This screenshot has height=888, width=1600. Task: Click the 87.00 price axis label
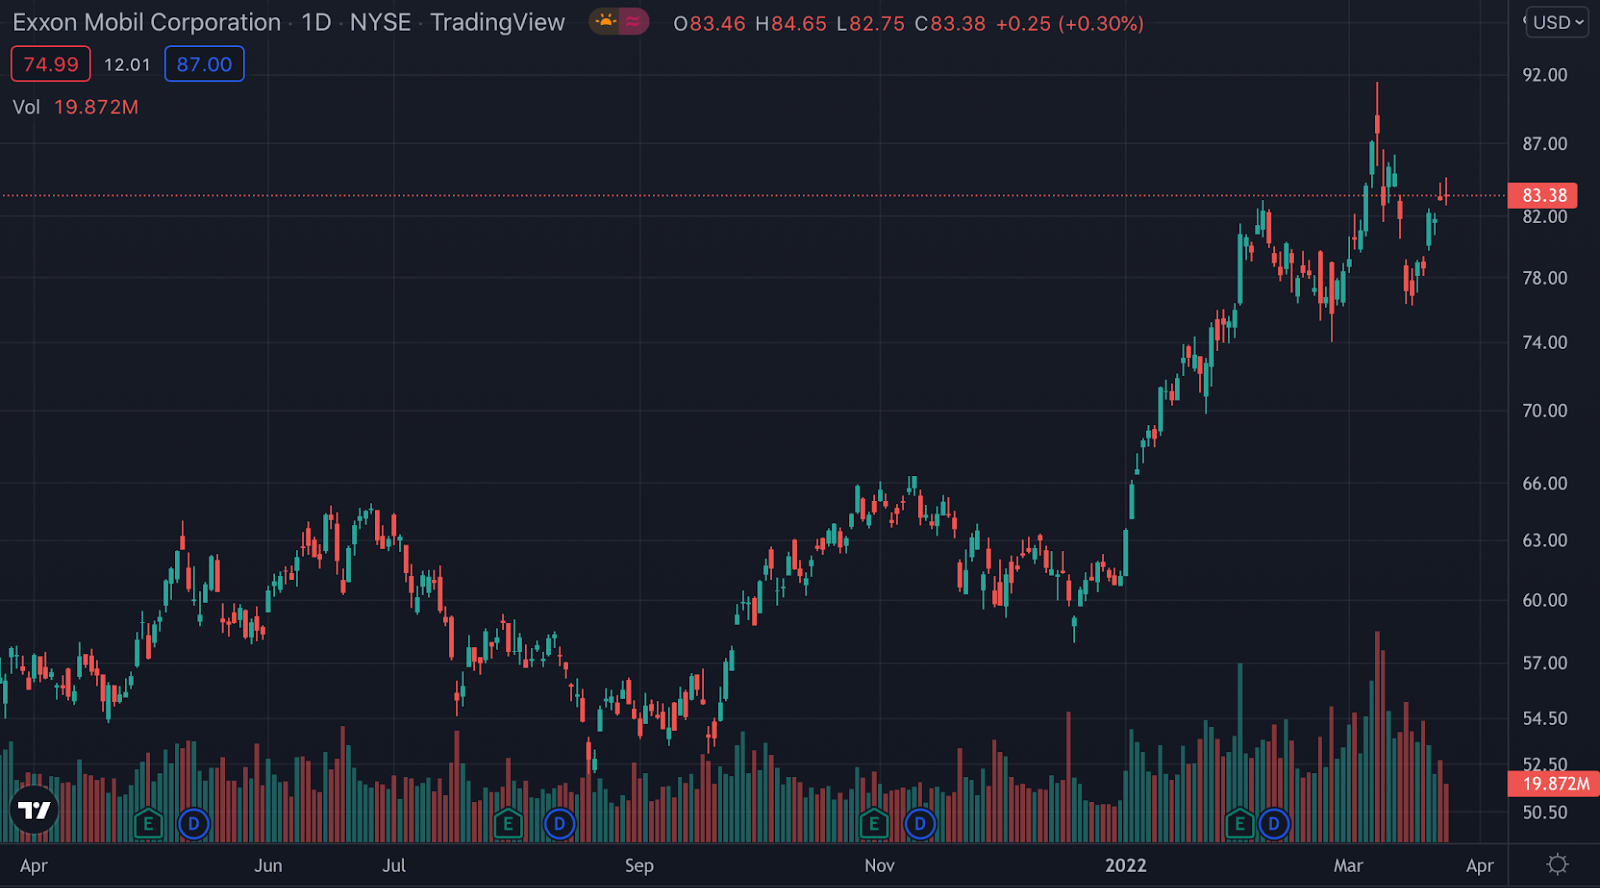pos(1545,144)
